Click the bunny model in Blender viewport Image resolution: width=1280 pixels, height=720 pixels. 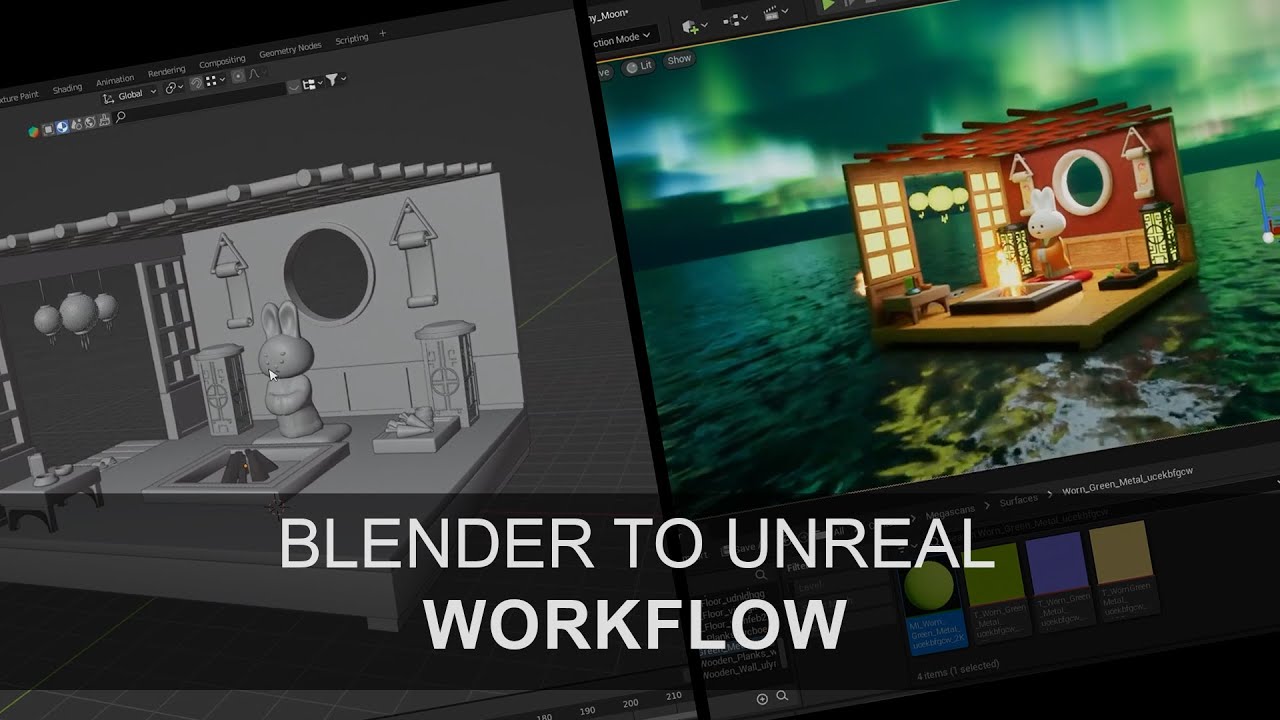[x=287, y=372]
